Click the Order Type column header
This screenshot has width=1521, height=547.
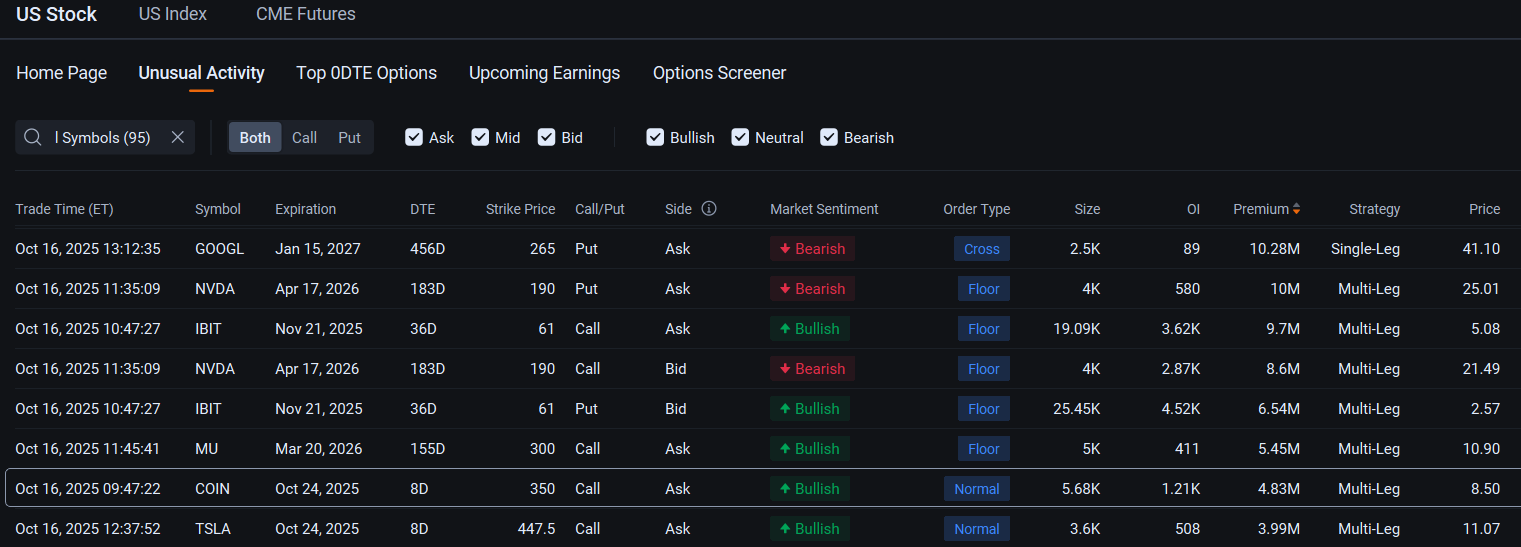(x=977, y=209)
